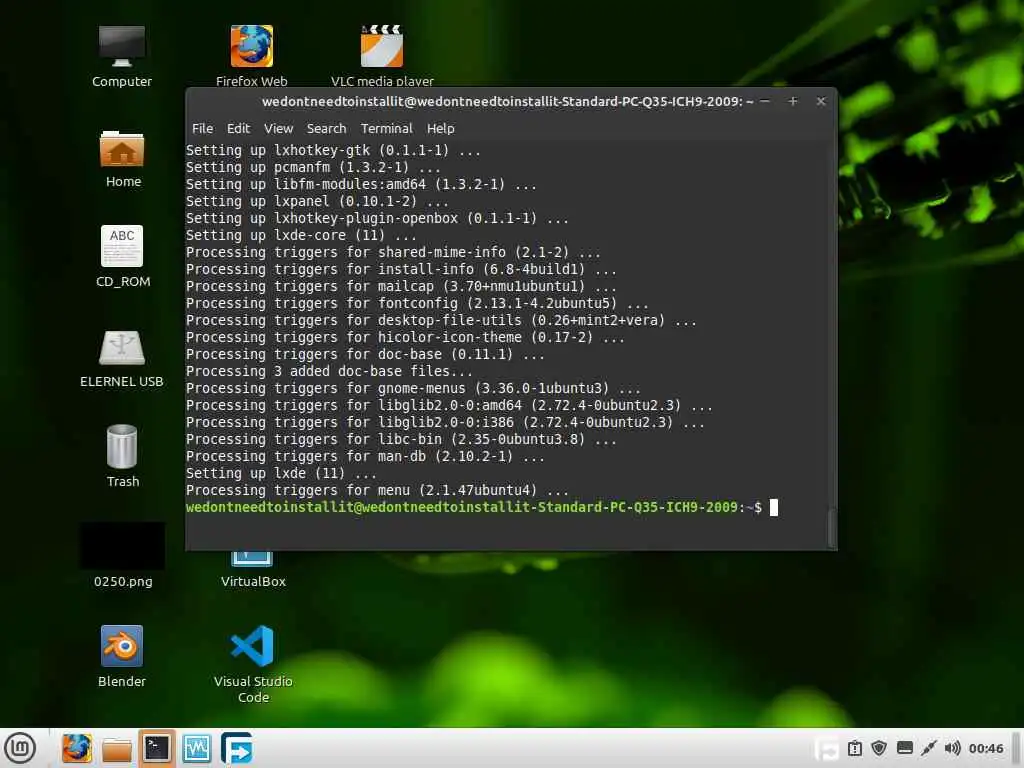Select the ELERNEL USB drive icon

tap(121, 359)
